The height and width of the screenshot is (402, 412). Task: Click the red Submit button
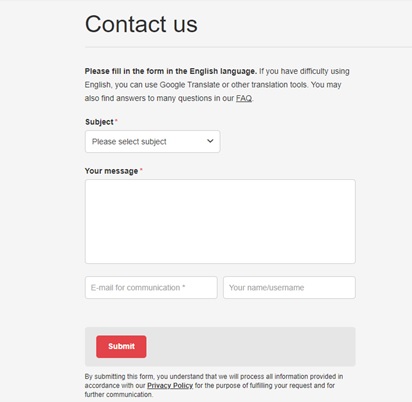click(121, 347)
